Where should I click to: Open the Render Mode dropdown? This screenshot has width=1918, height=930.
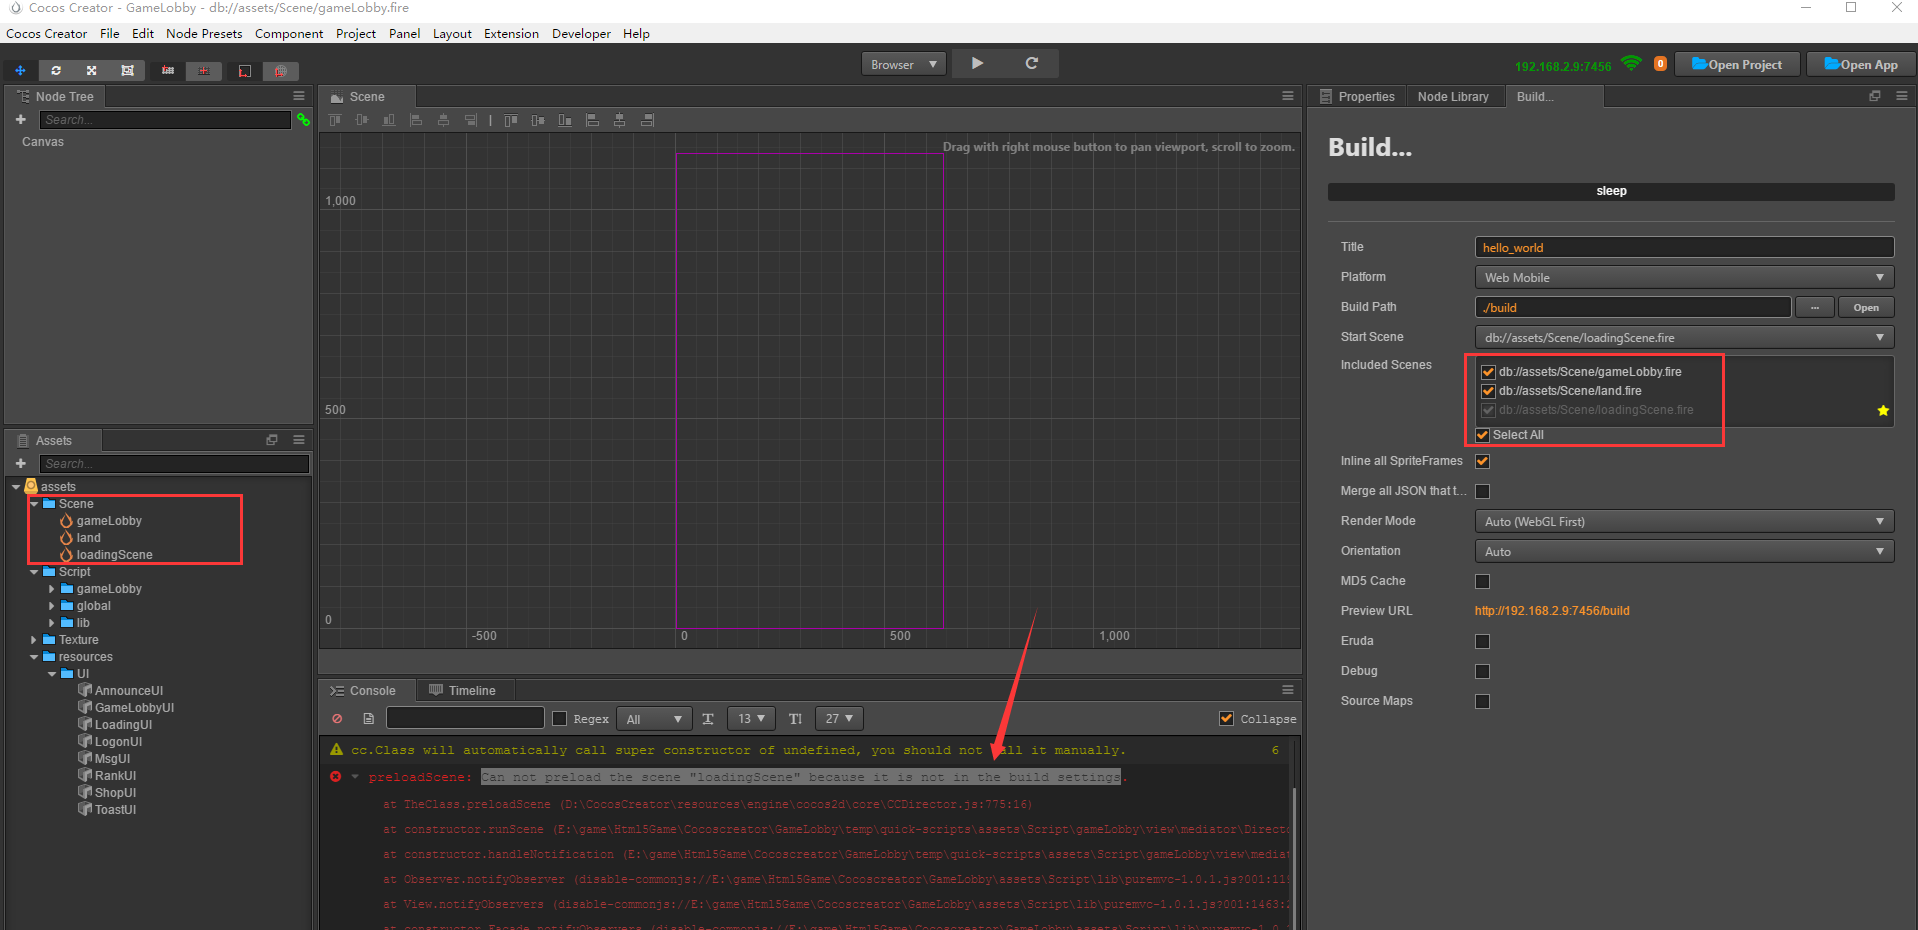(x=1684, y=521)
